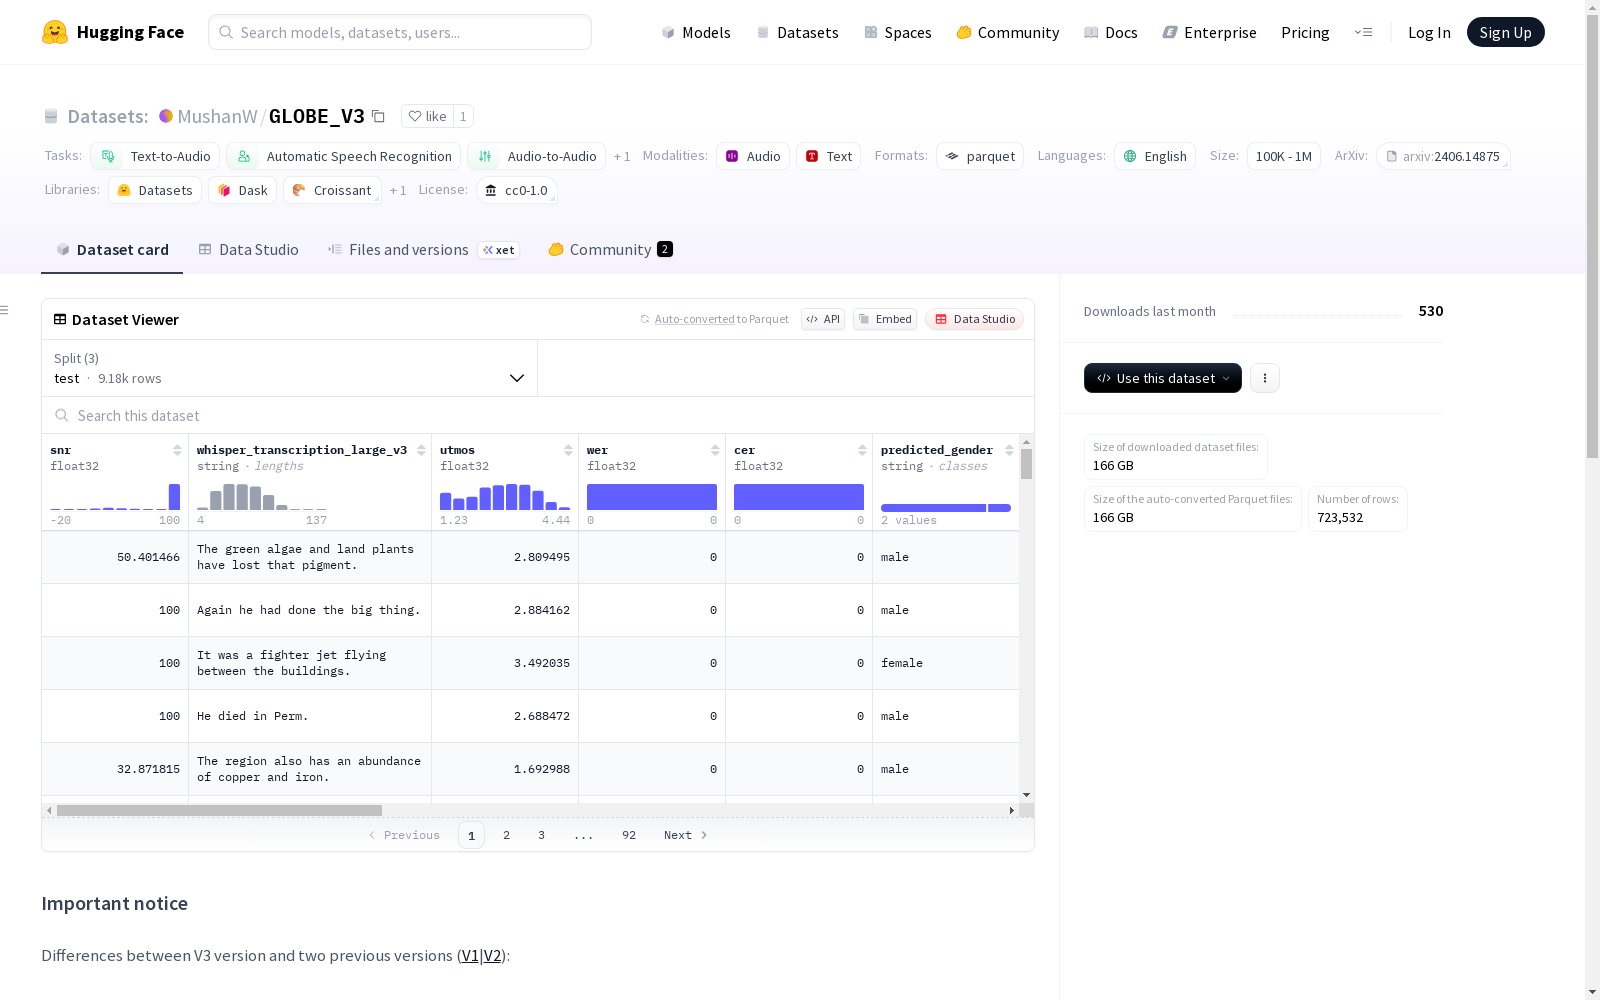1600x1000 pixels.
Task: Open the arxiv:2406.14875 paper tag
Action: tap(1443, 156)
